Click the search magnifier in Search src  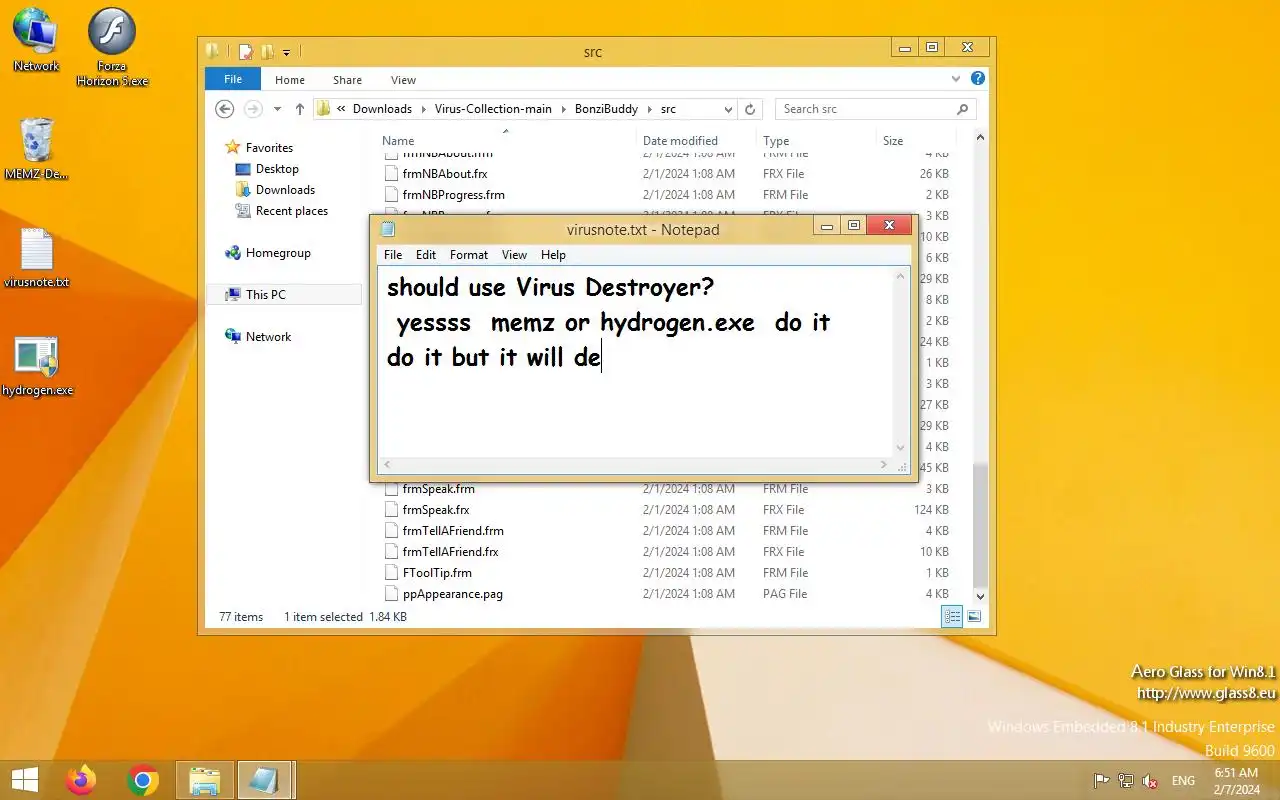(x=963, y=109)
